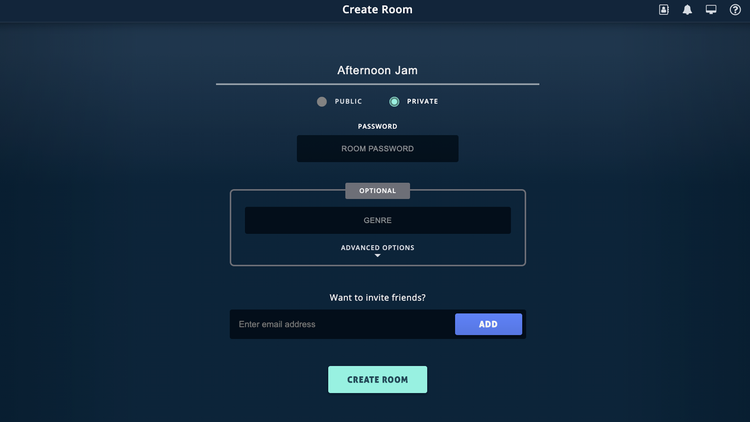Click the Password label
This screenshot has height=422, width=750.
(377, 126)
